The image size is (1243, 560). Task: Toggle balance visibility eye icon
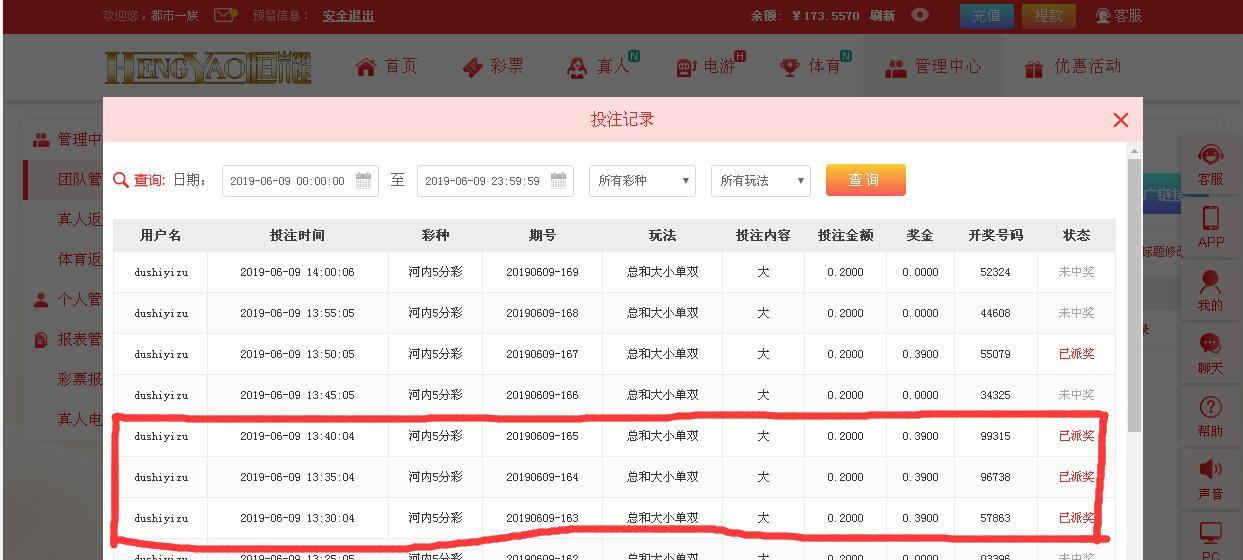click(x=919, y=15)
